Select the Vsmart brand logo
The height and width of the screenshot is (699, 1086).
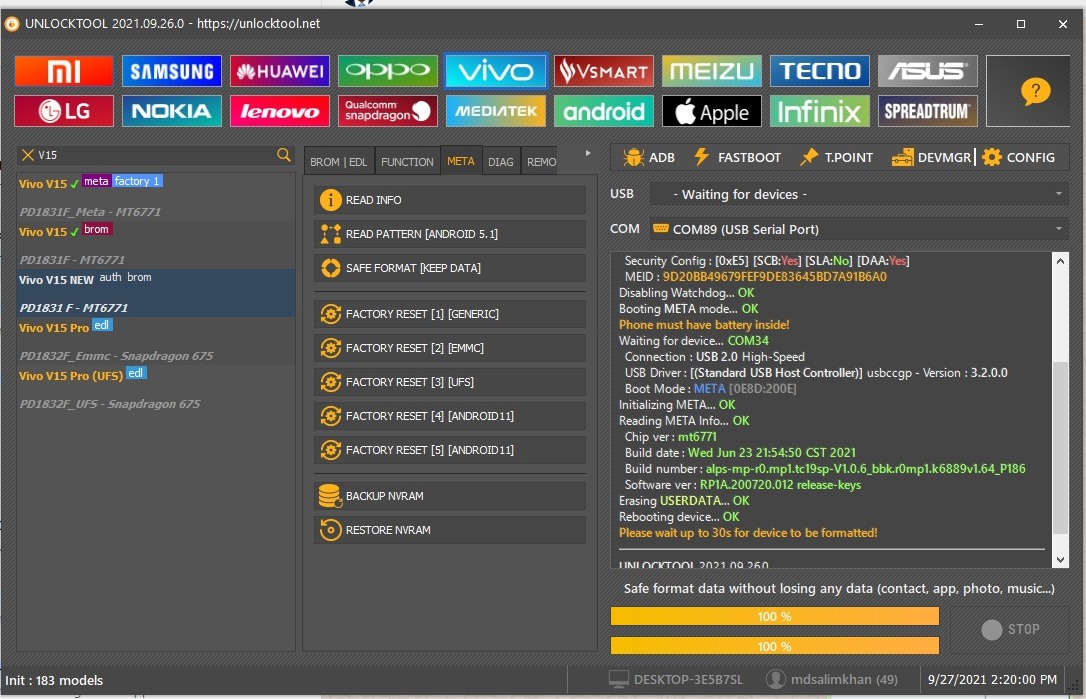(604, 71)
